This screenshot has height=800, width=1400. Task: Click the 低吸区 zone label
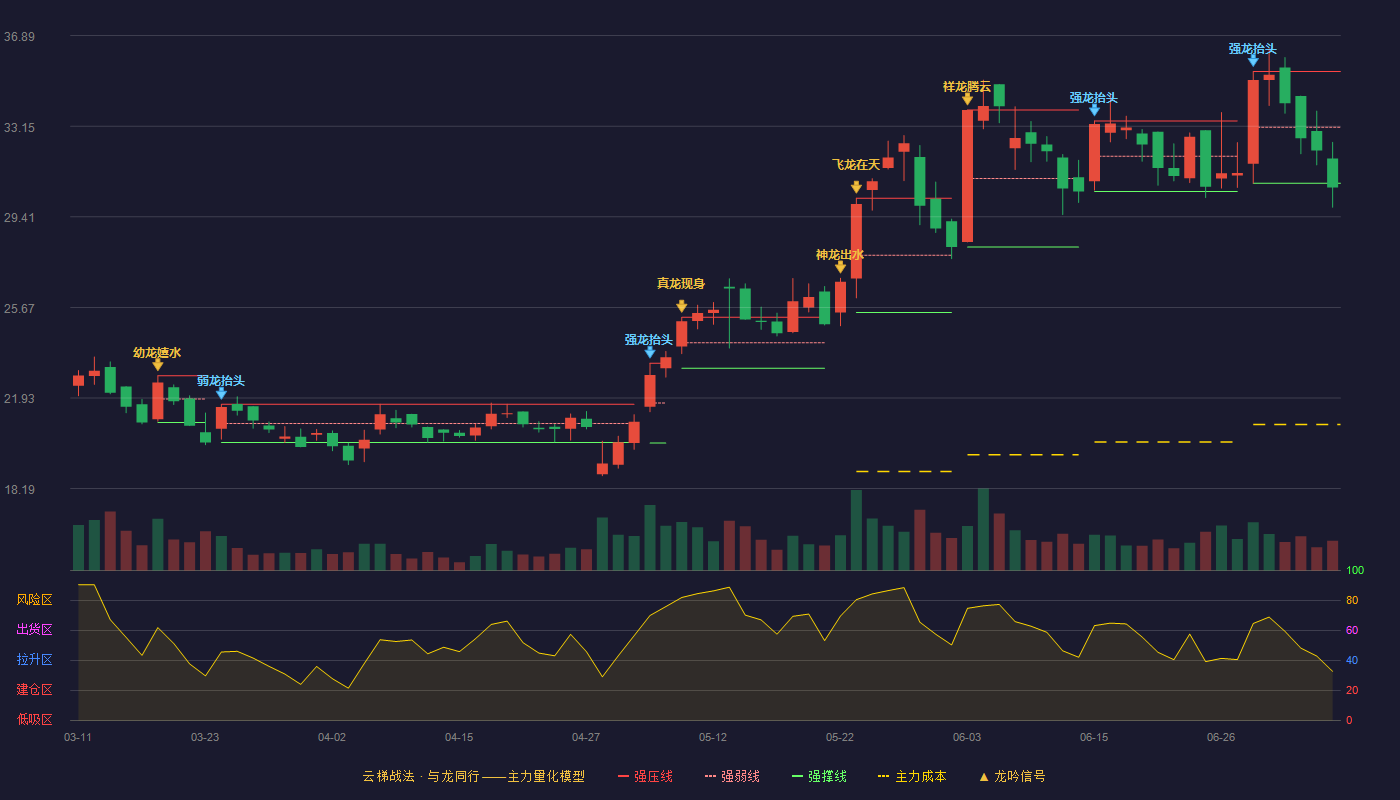pyautogui.click(x=34, y=719)
